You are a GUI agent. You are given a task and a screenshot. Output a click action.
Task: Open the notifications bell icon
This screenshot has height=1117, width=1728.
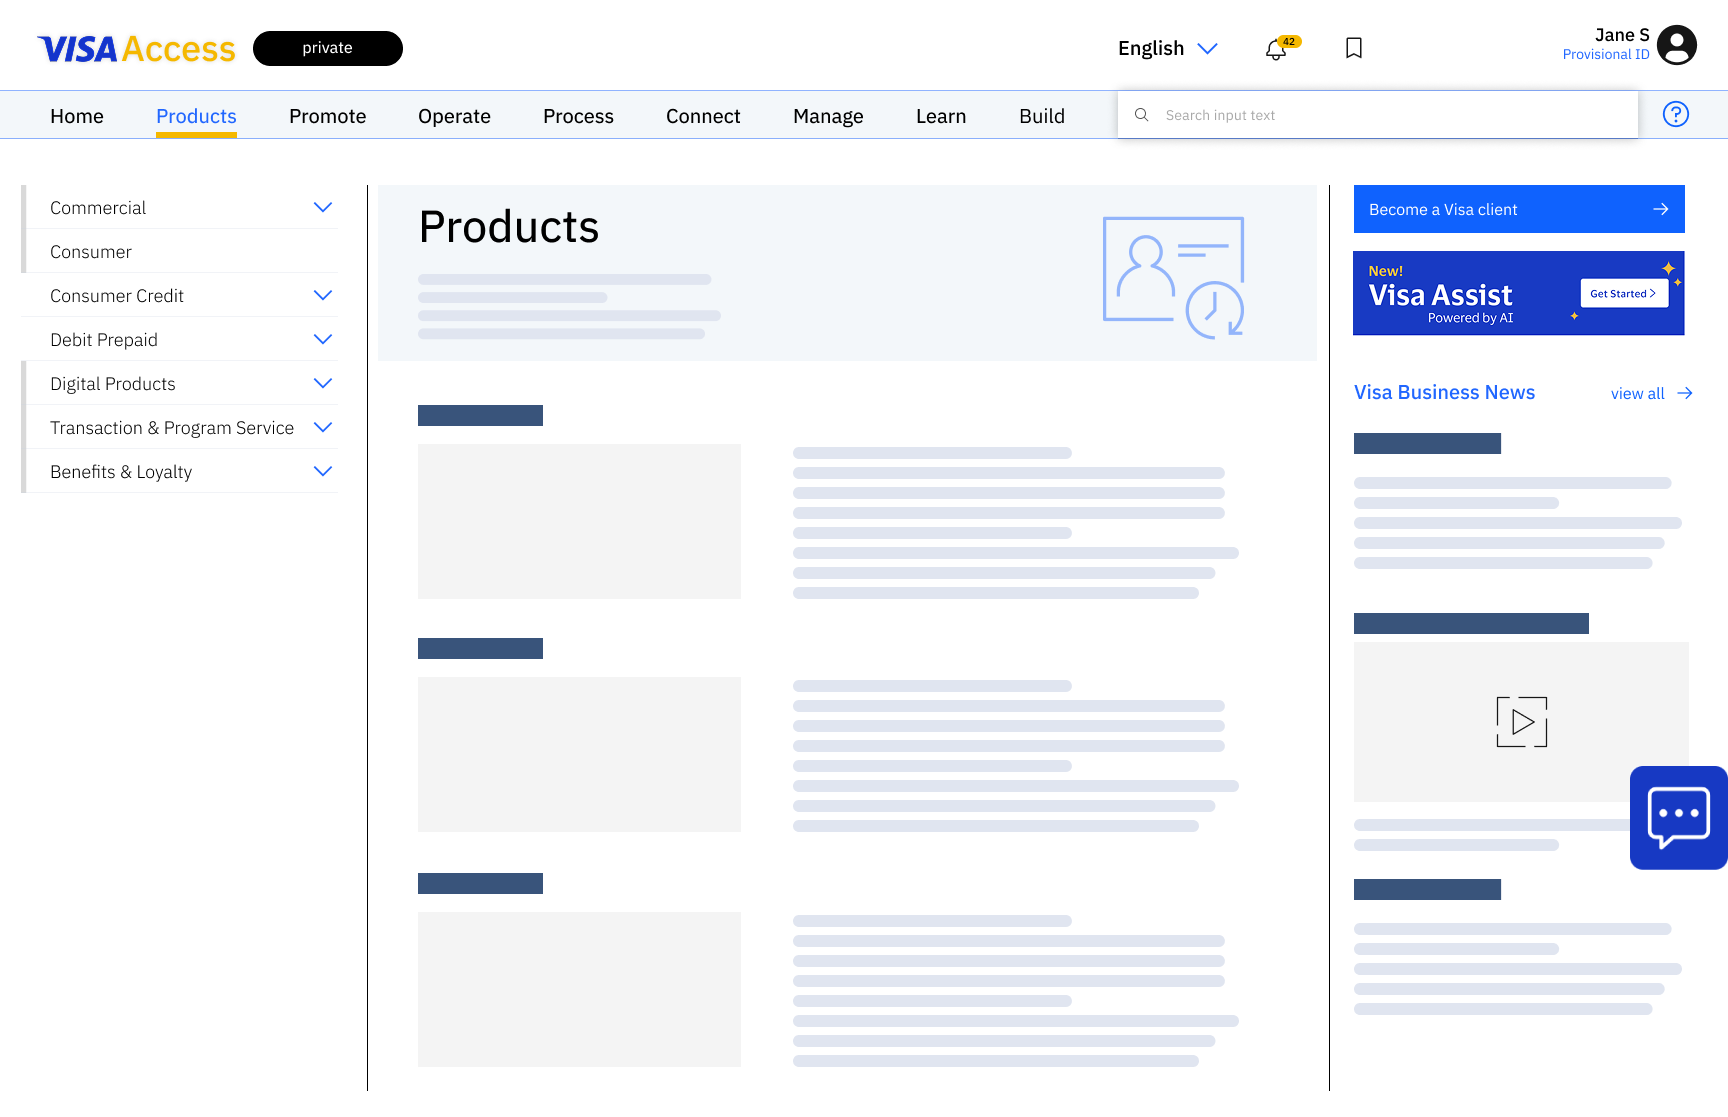[1276, 49]
